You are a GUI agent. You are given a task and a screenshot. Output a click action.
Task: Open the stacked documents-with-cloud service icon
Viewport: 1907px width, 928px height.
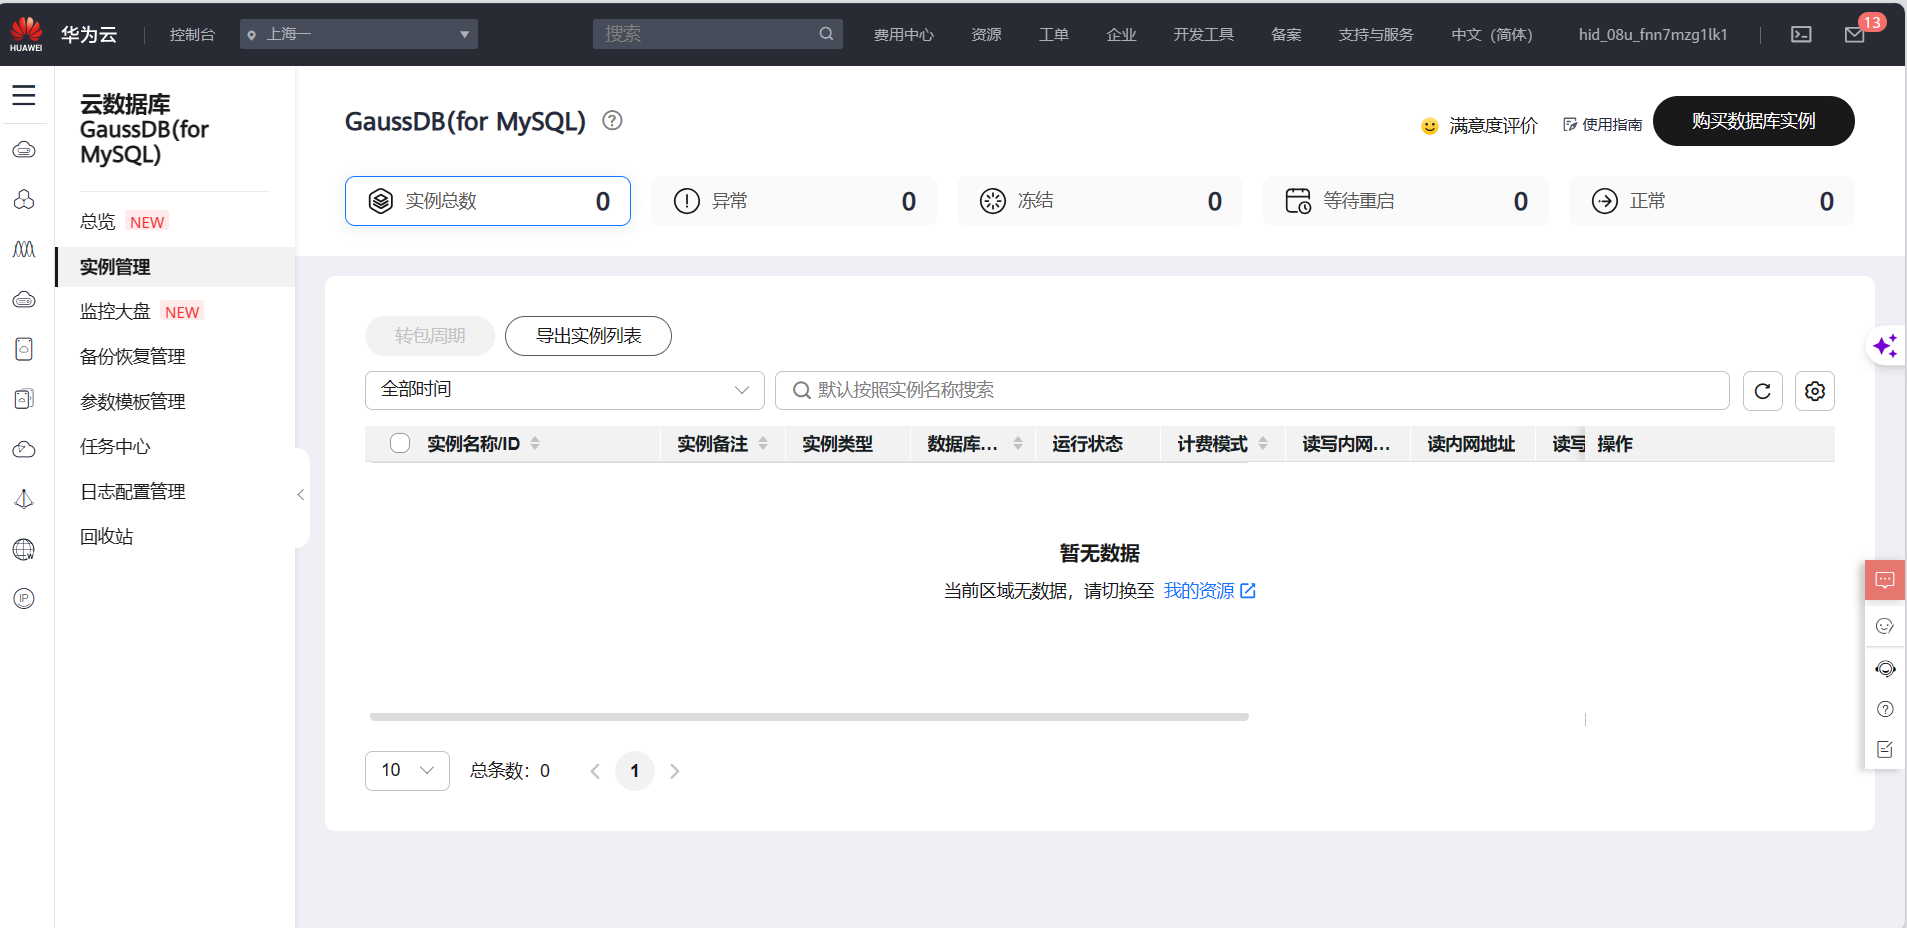[x=24, y=399]
